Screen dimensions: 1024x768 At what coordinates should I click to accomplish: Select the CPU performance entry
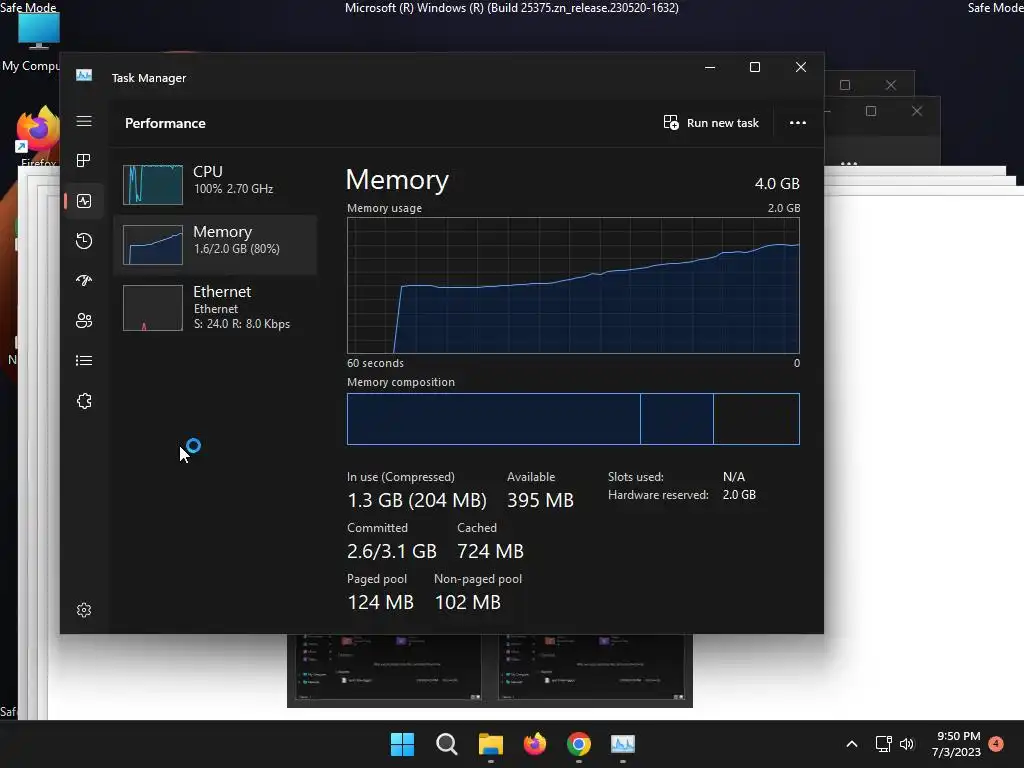[215, 184]
